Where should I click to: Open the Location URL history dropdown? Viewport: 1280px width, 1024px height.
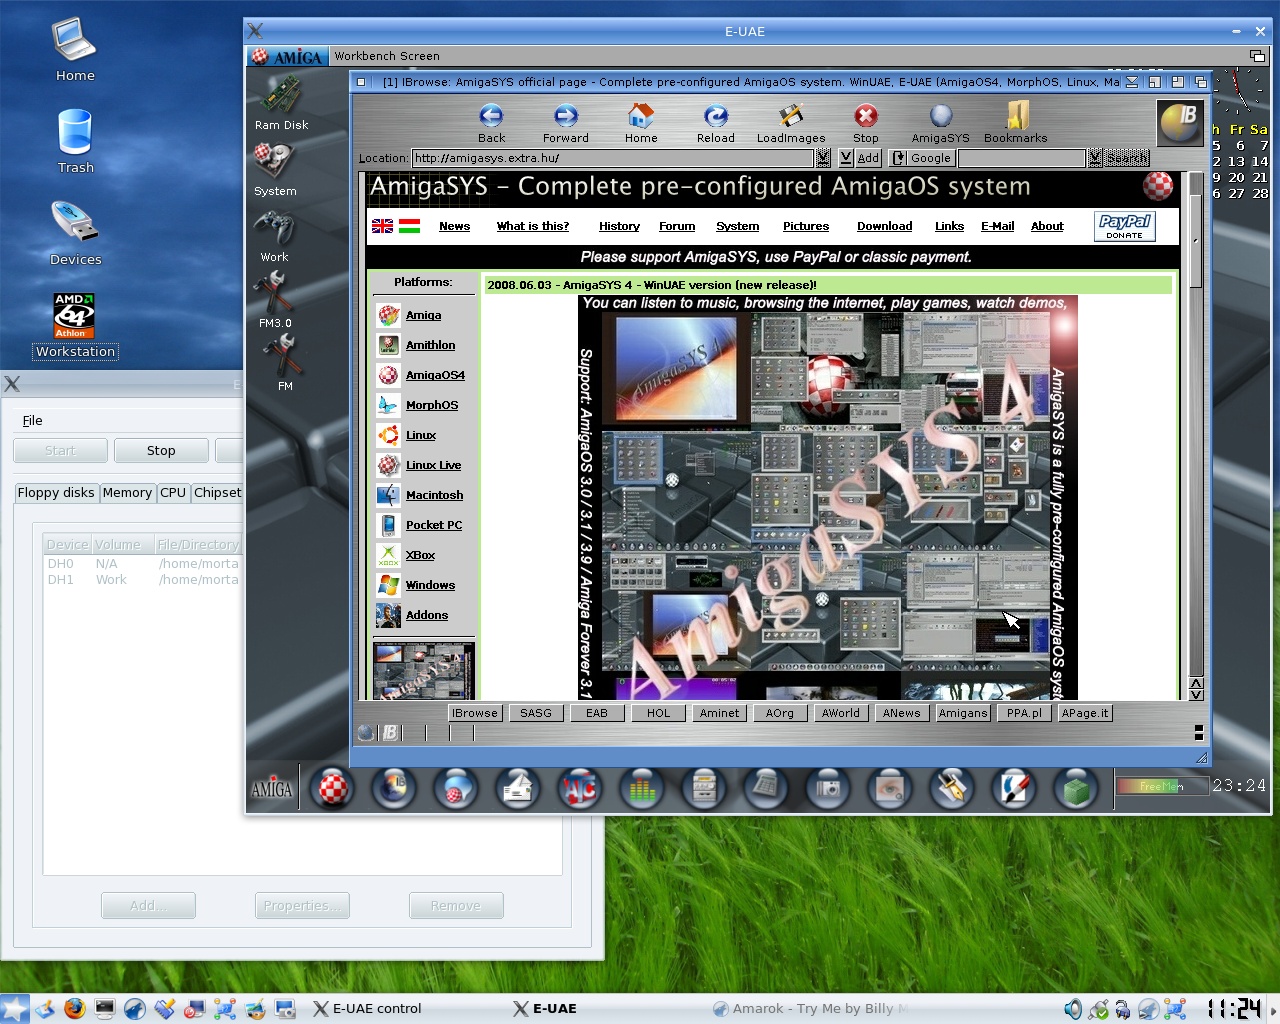point(823,158)
